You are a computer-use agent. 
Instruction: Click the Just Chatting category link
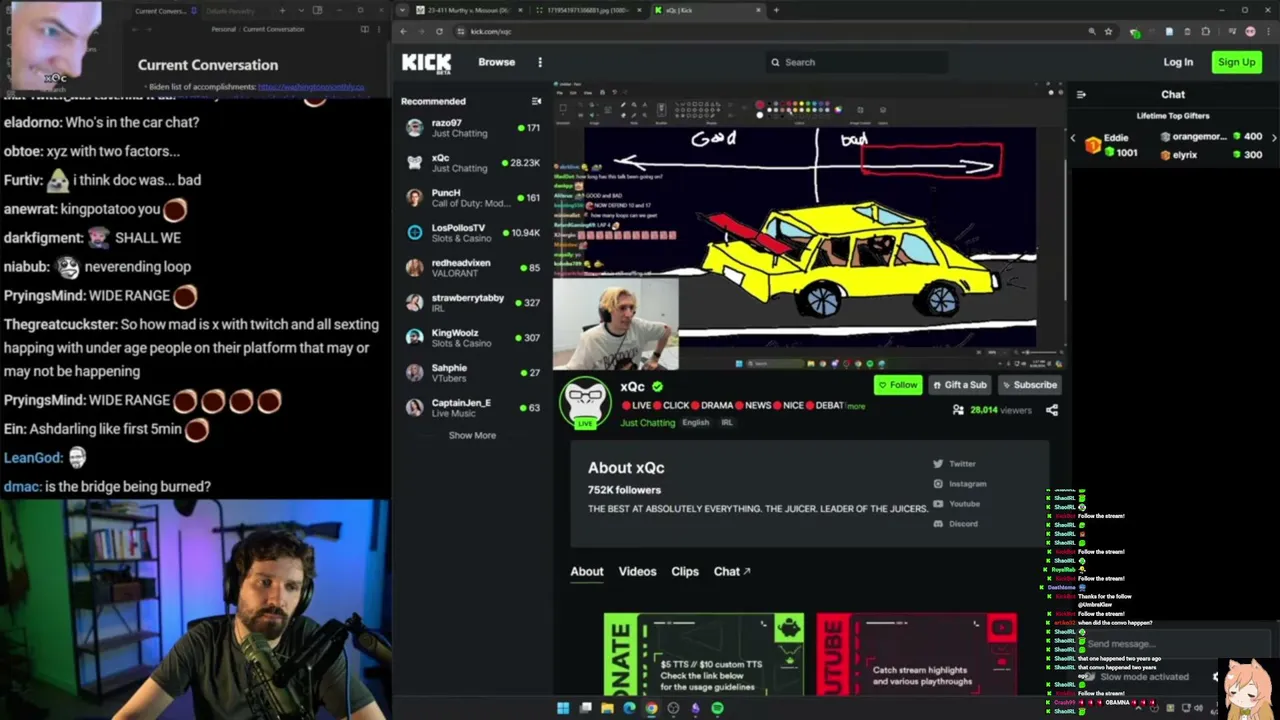point(648,423)
